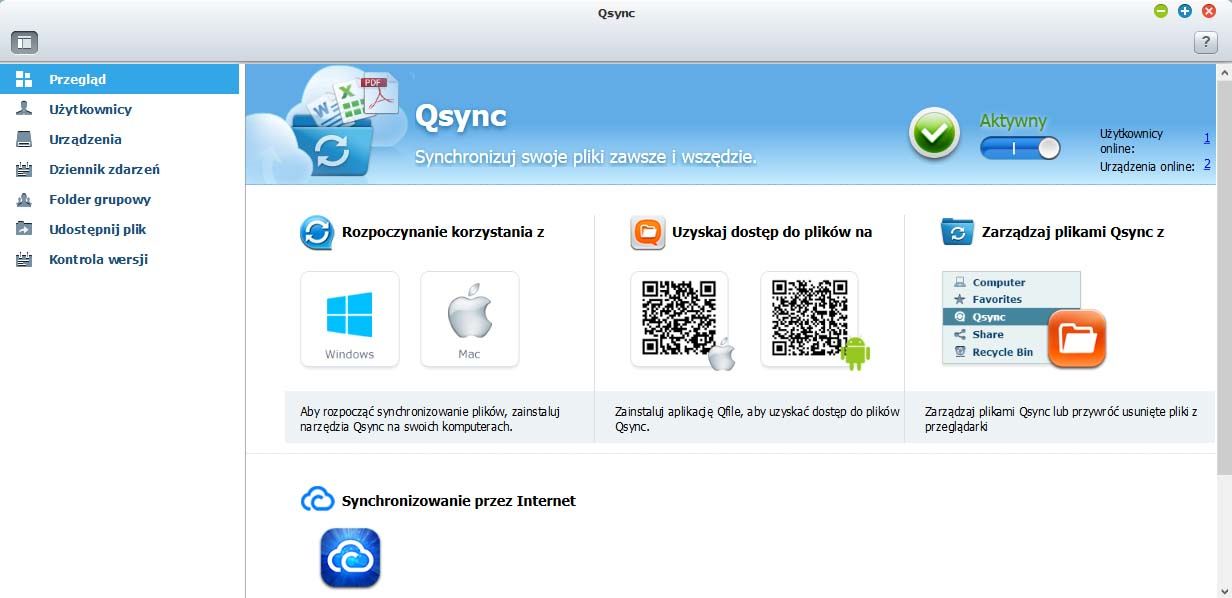Viewport: 1232px width, 598px height.
Task: Download the Windows Qsync client
Action: 350,319
